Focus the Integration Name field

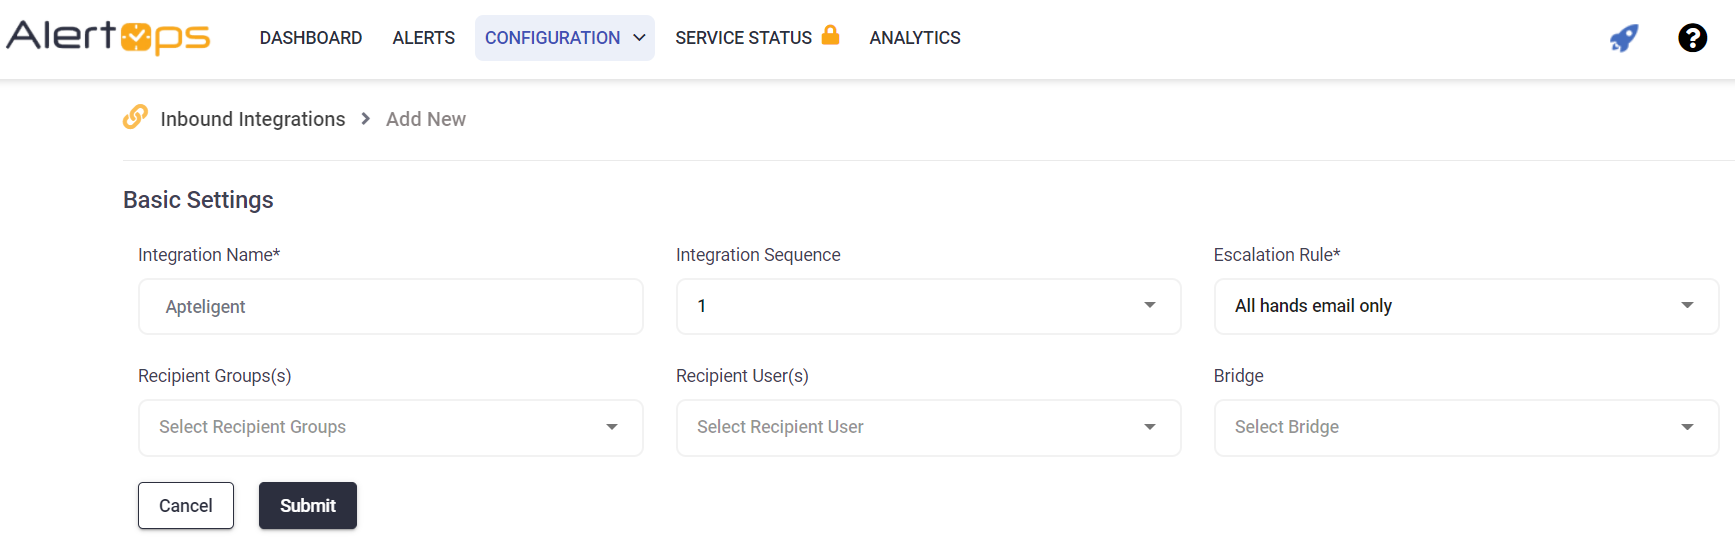[391, 306]
